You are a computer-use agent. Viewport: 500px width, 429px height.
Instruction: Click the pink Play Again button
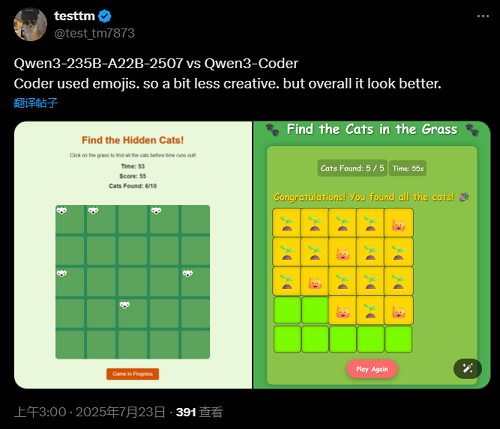click(x=372, y=369)
